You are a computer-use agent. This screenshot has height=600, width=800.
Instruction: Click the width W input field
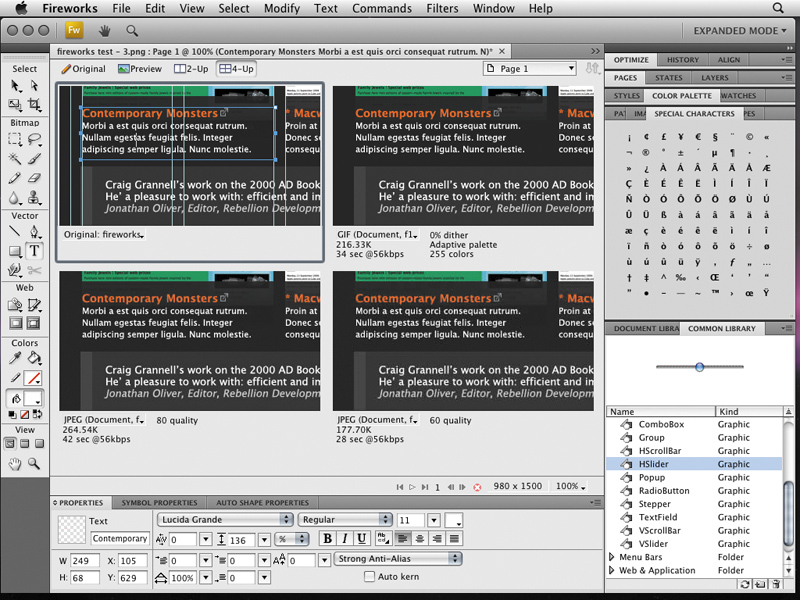84,561
